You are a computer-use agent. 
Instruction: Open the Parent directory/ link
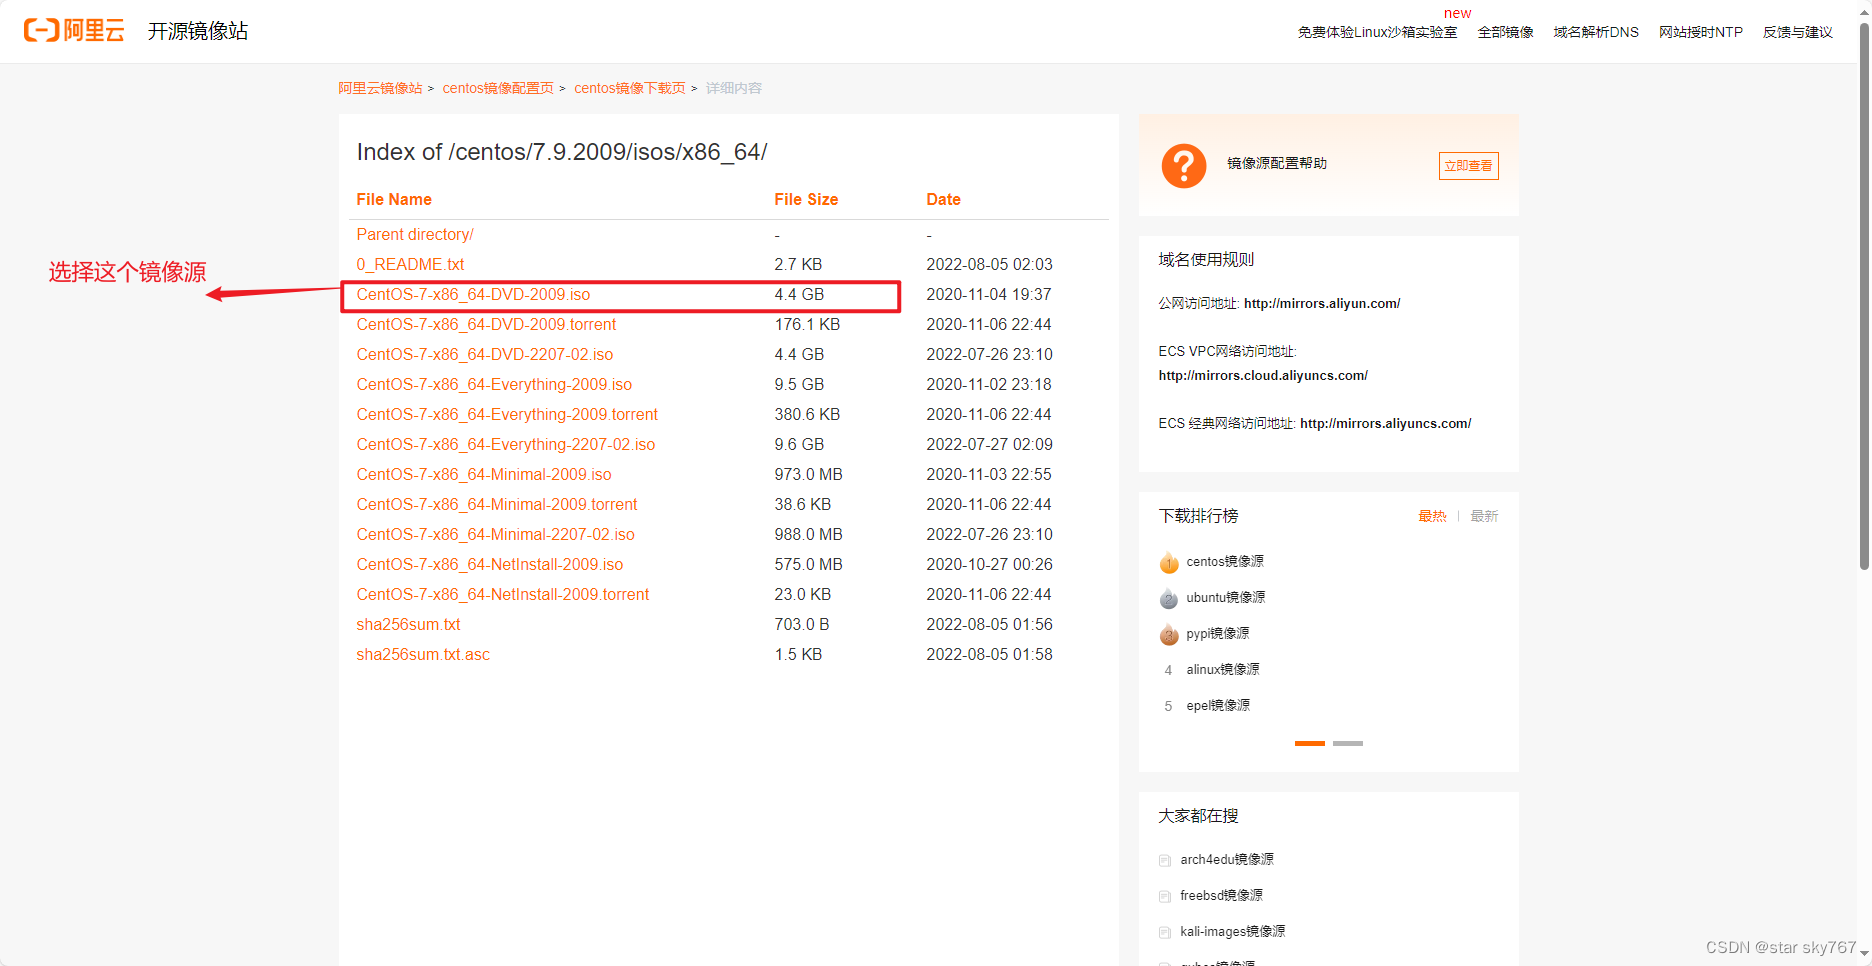coord(415,234)
